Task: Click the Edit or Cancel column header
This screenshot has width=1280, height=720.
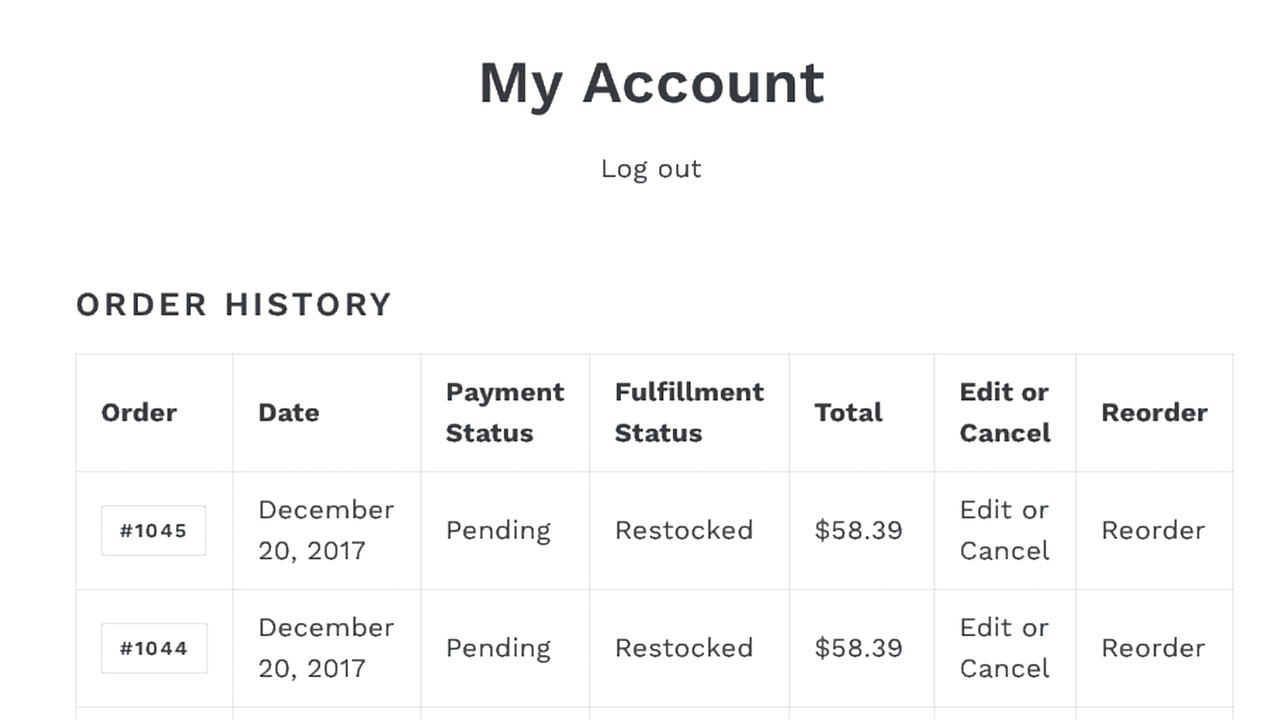Action: [1004, 412]
